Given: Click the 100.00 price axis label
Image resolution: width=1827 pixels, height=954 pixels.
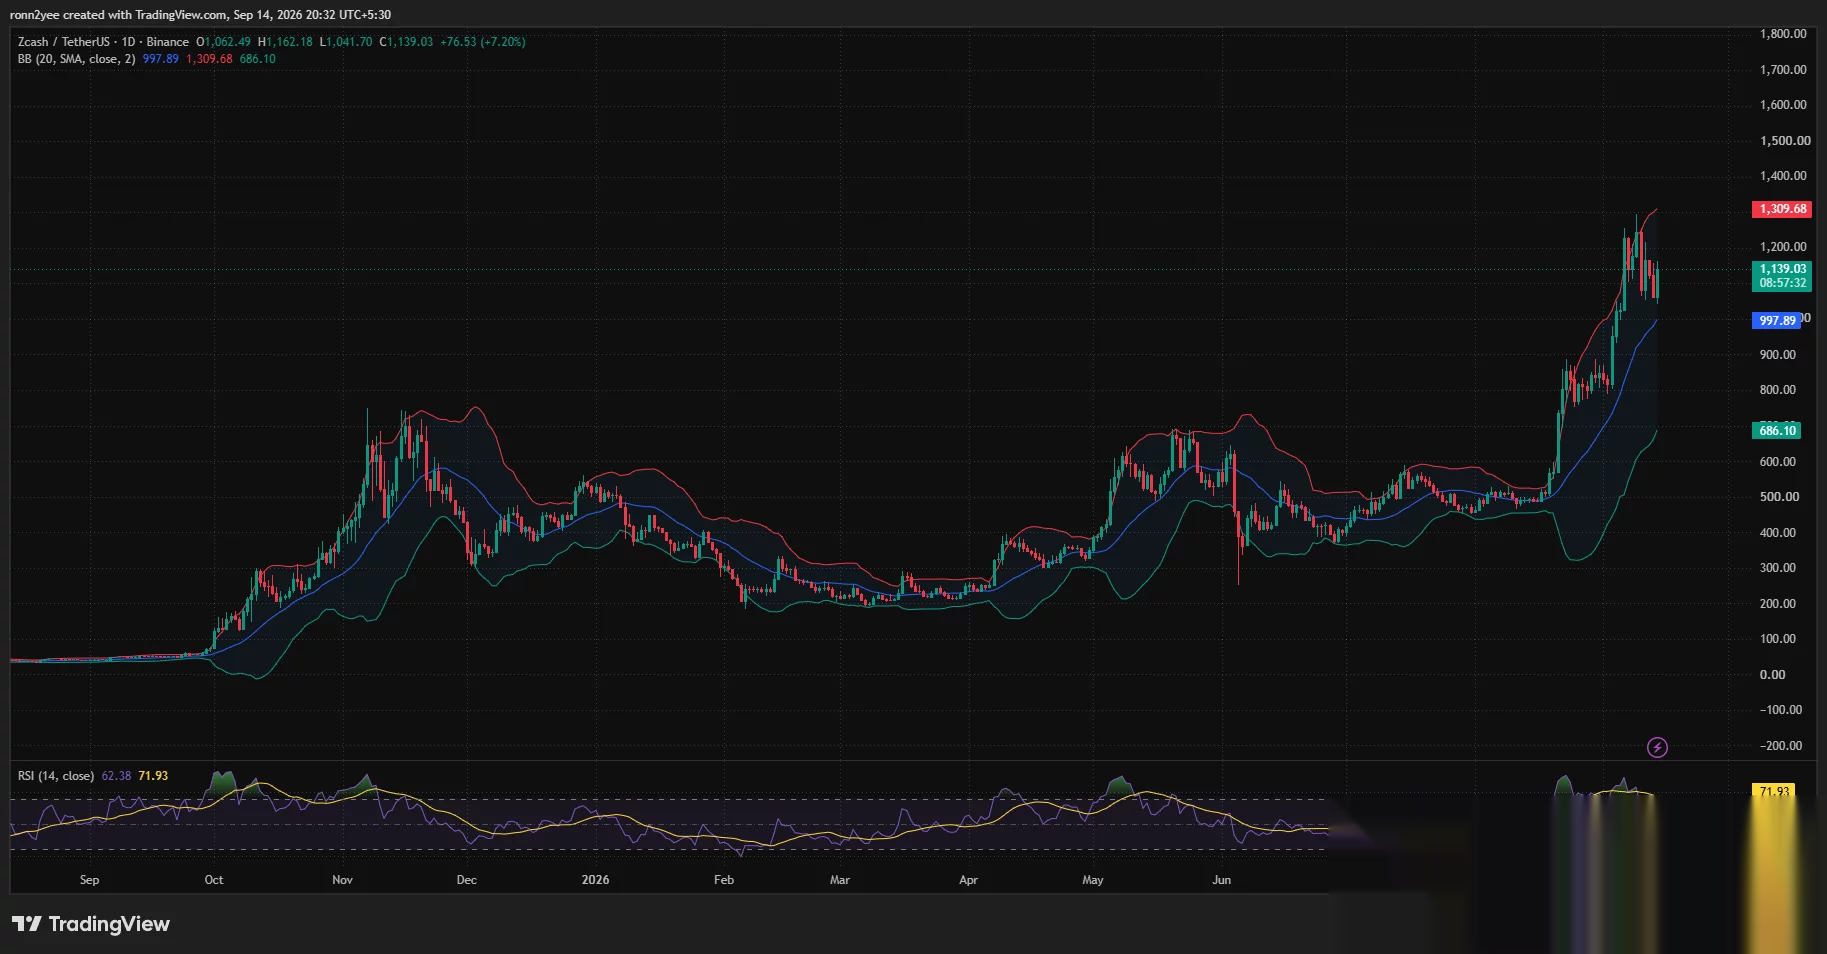Looking at the screenshot, I should coord(1778,639).
